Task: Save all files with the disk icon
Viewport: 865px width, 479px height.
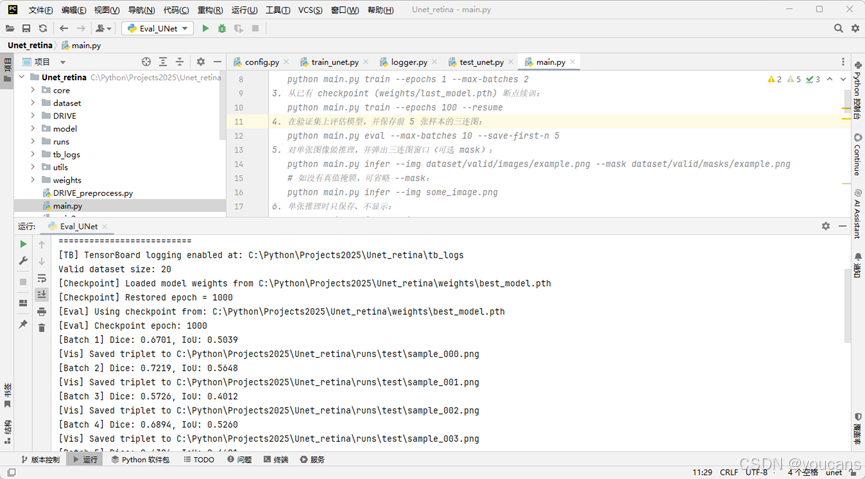Action: [26, 28]
